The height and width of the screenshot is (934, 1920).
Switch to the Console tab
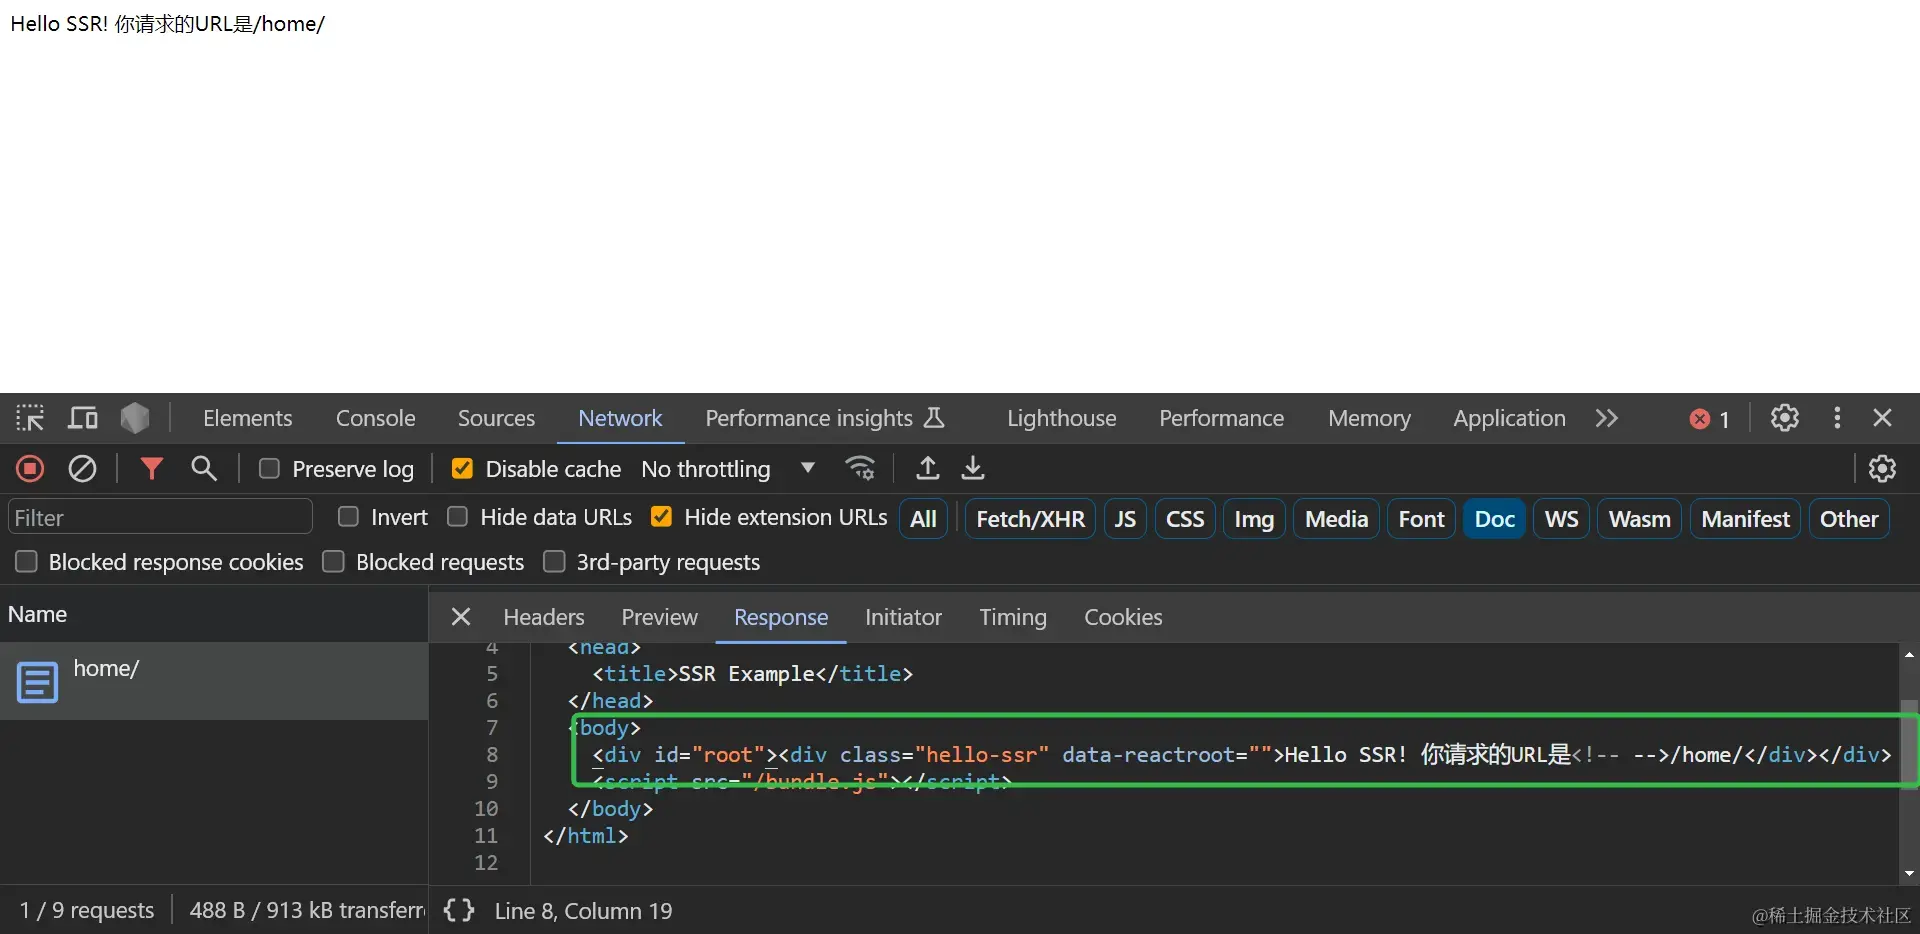click(x=375, y=418)
